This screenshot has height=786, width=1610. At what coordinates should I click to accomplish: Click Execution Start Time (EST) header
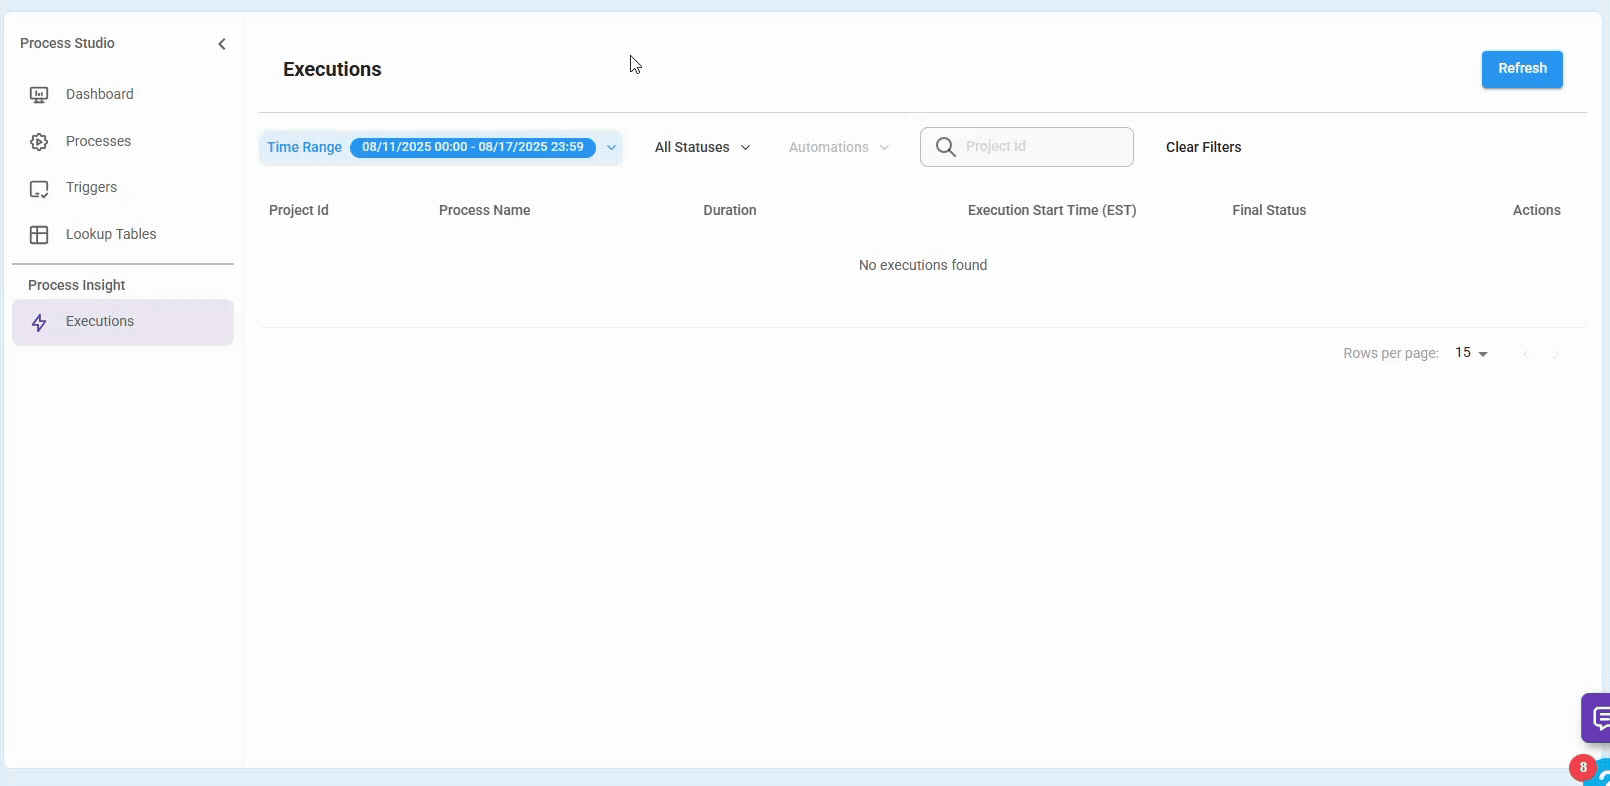[x=1052, y=210]
